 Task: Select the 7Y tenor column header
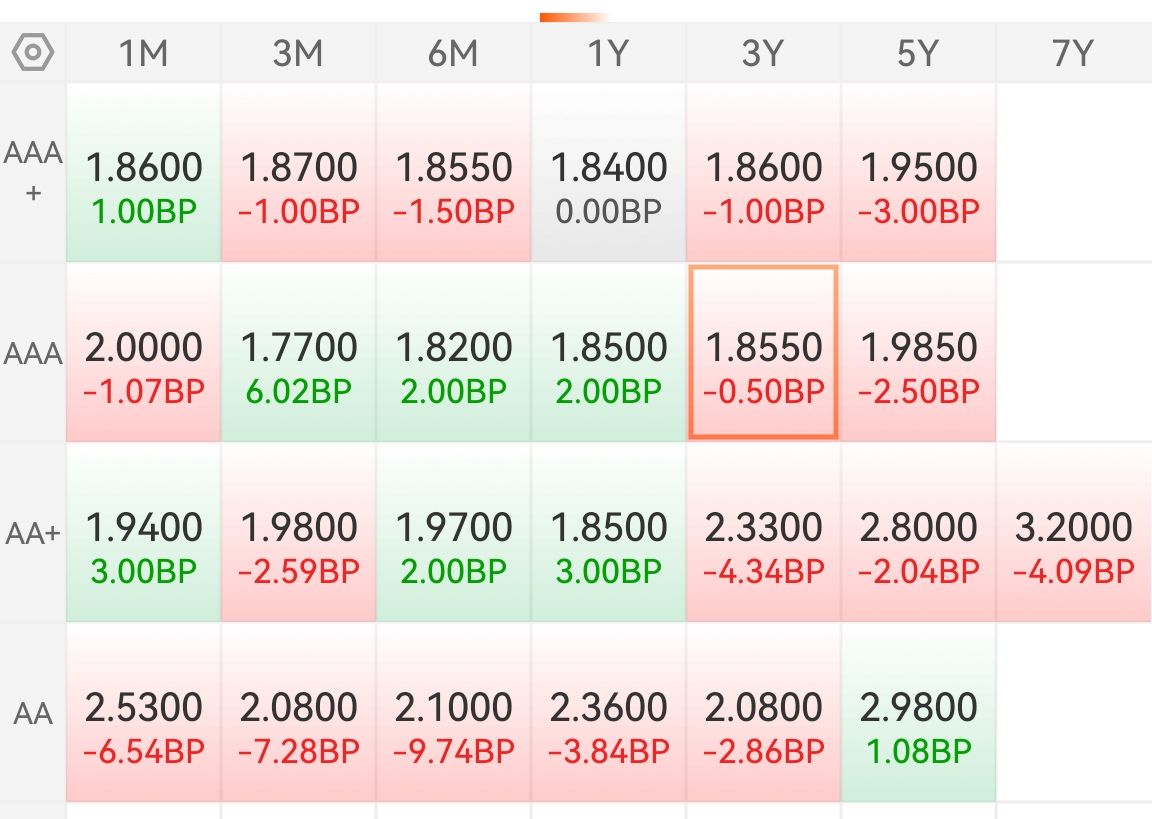(x=1073, y=53)
